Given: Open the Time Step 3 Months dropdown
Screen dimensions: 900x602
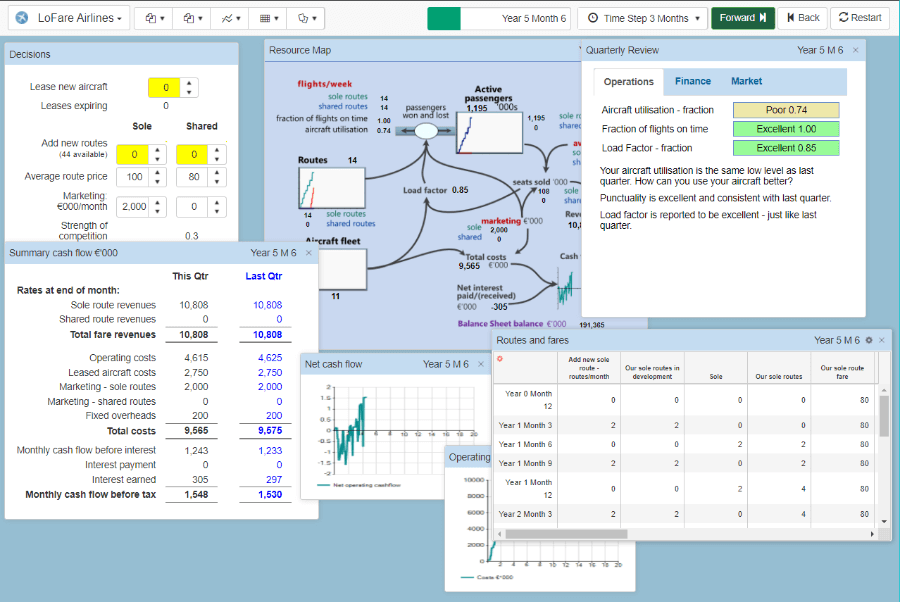Looking at the screenshot, I should [643, 18].
